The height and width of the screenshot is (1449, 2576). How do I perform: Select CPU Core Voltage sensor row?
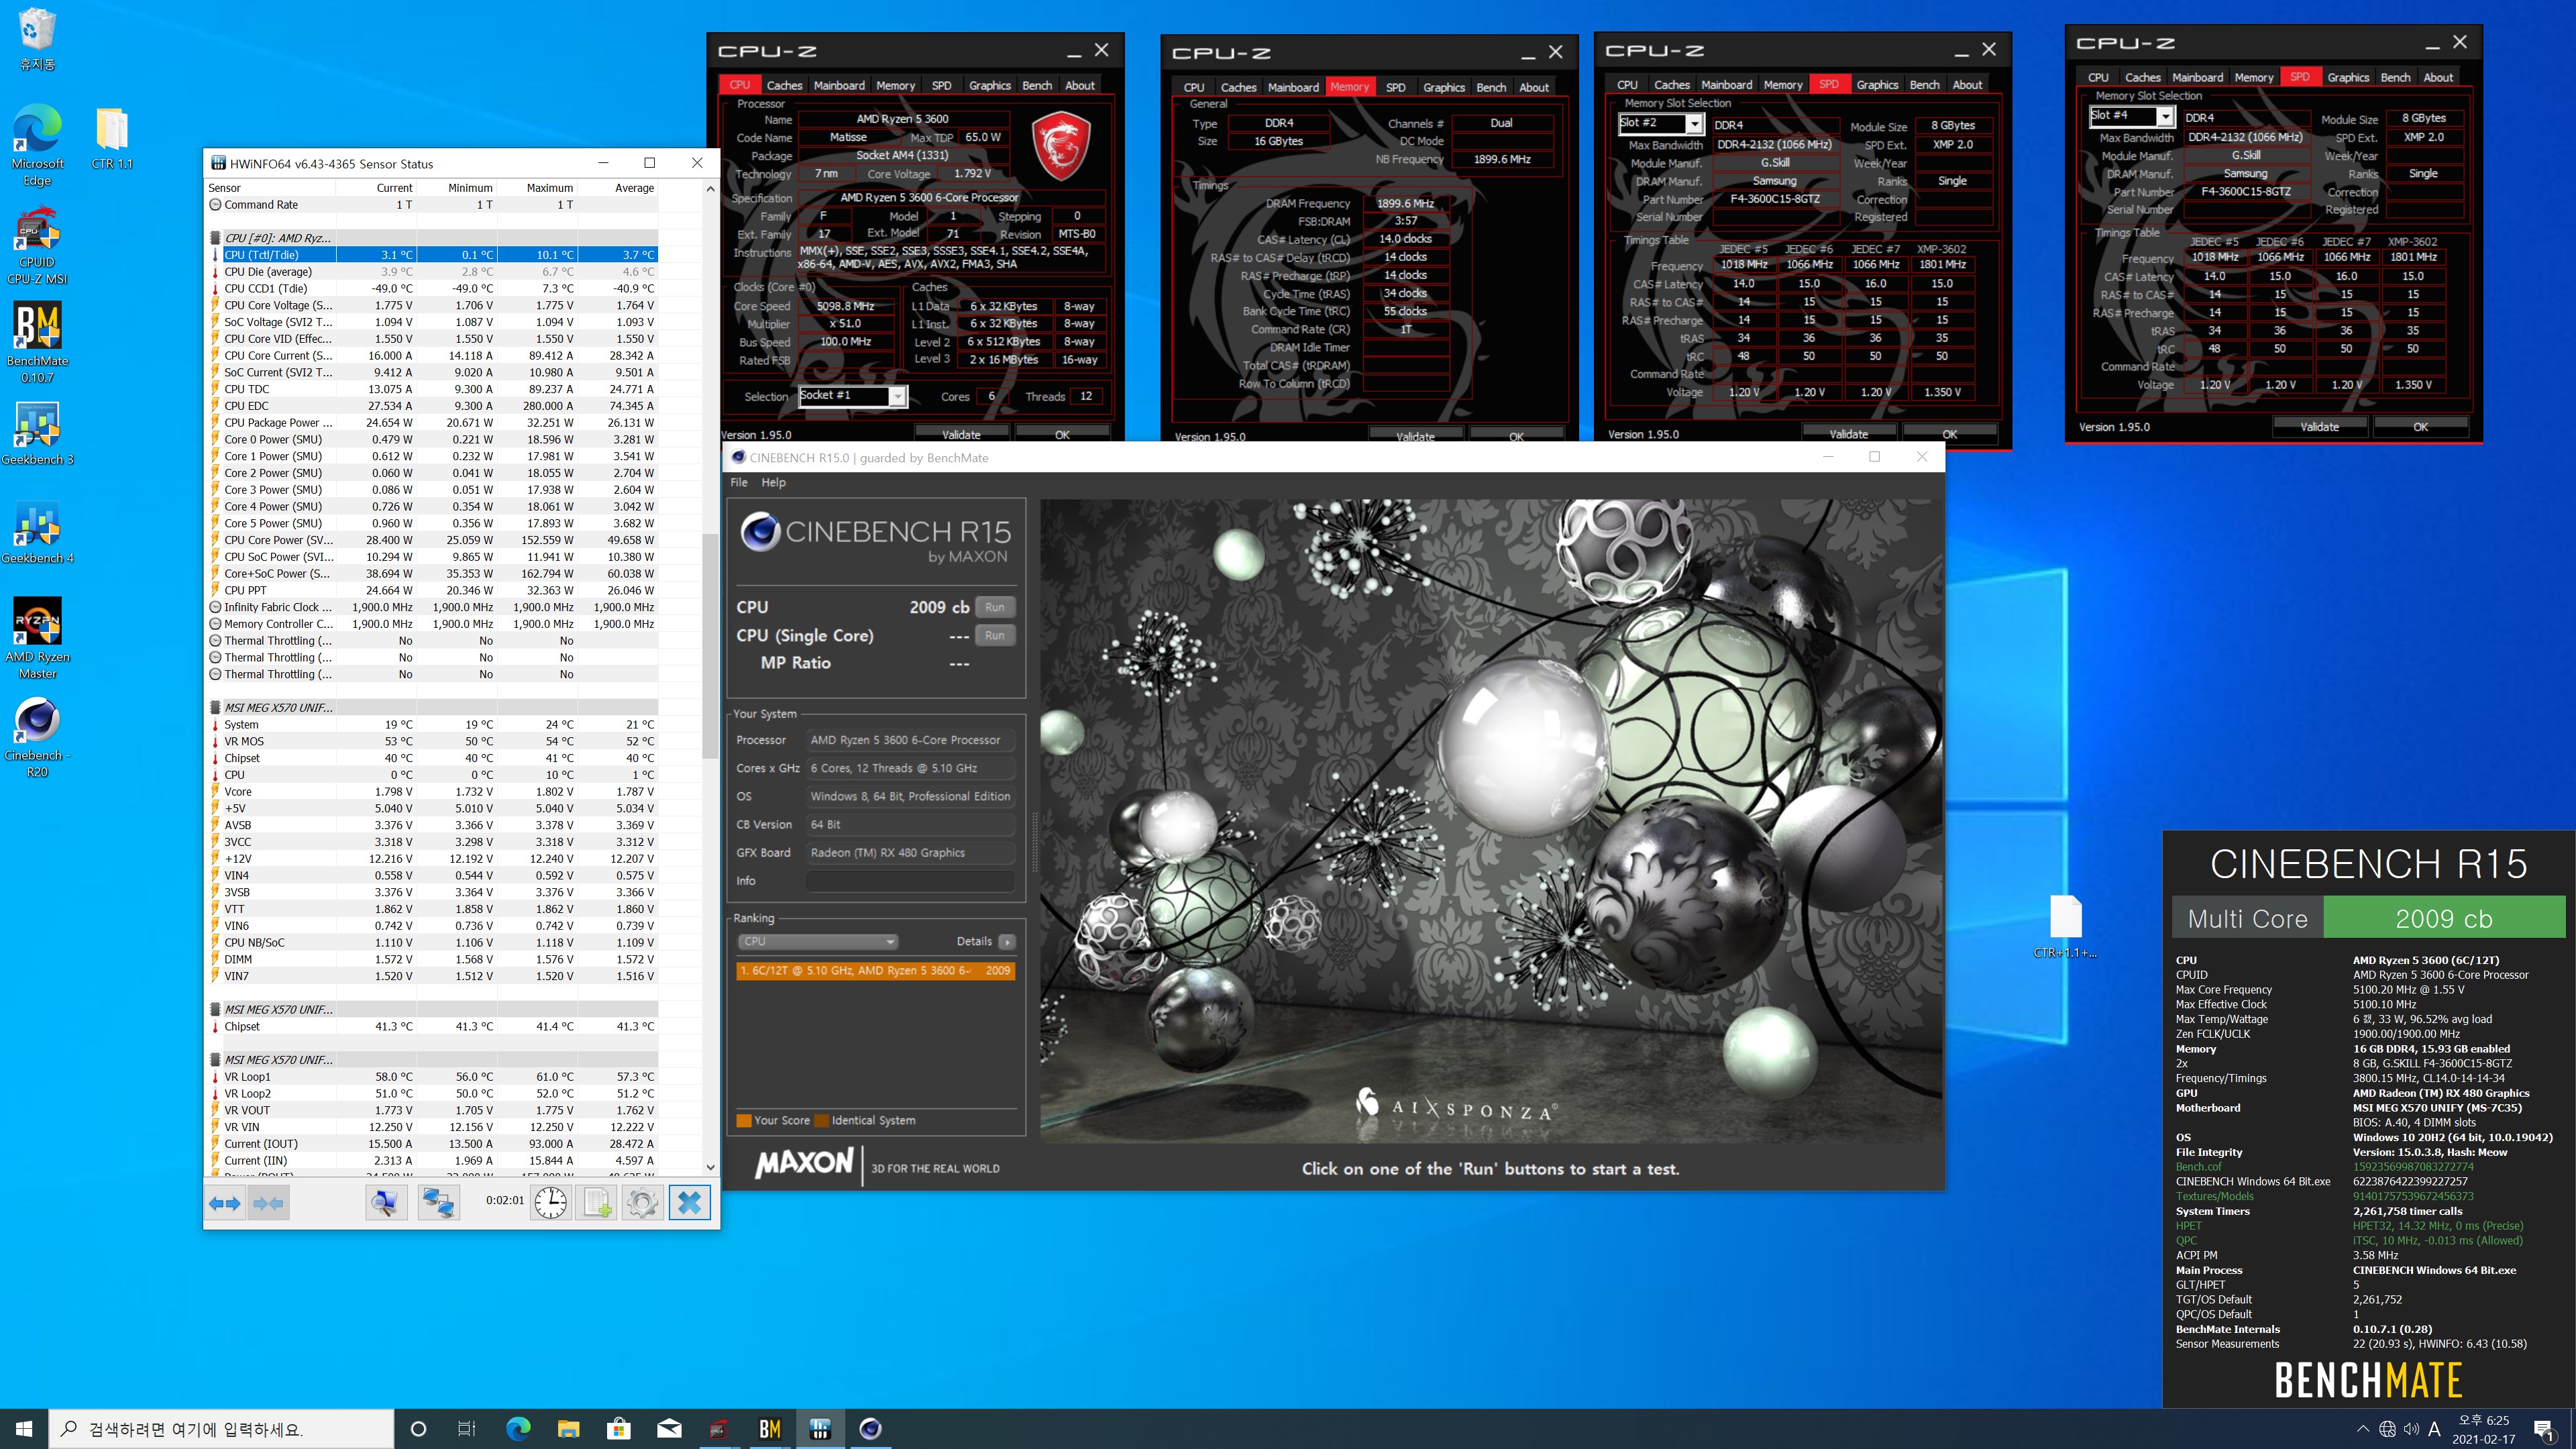pyautogui.click(x=432, y=305)
